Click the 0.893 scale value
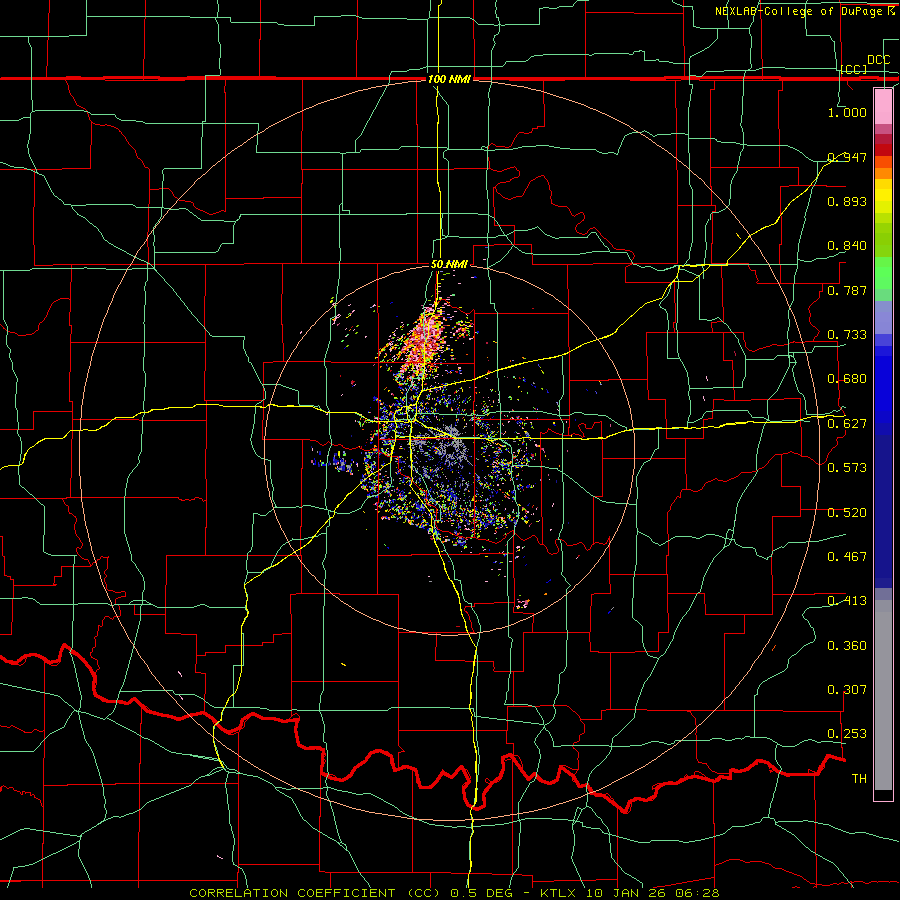This screenshot has width=900, height=900. click(x=847, y=201)
